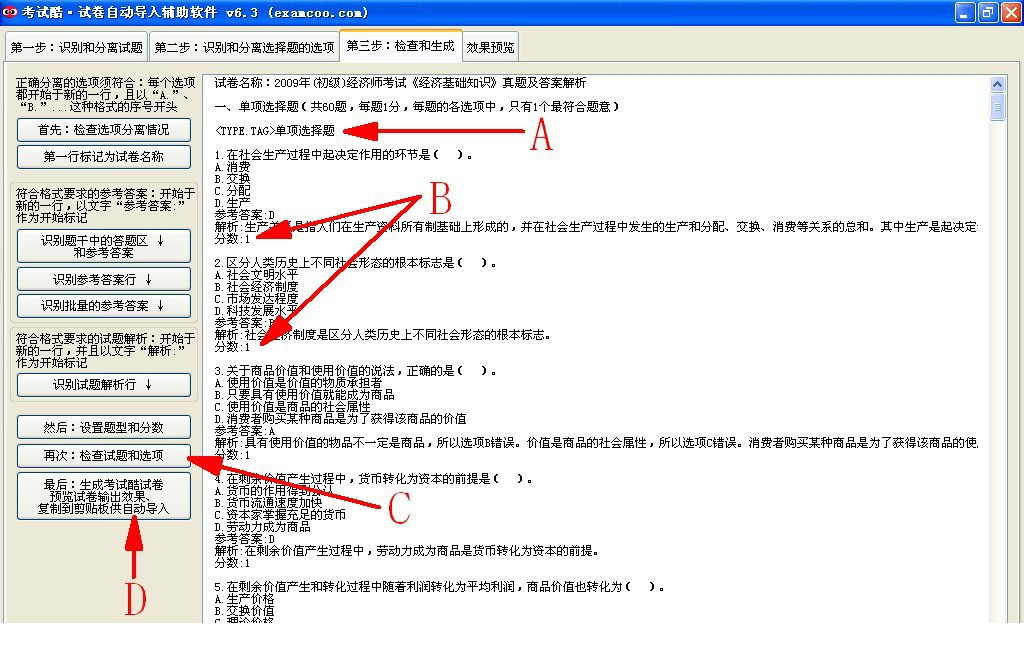This screenshot has width=1024, height=647.
Task: Click option B.交换价值 under question 5
Action: pyautogui.click(x=244, y=611)
